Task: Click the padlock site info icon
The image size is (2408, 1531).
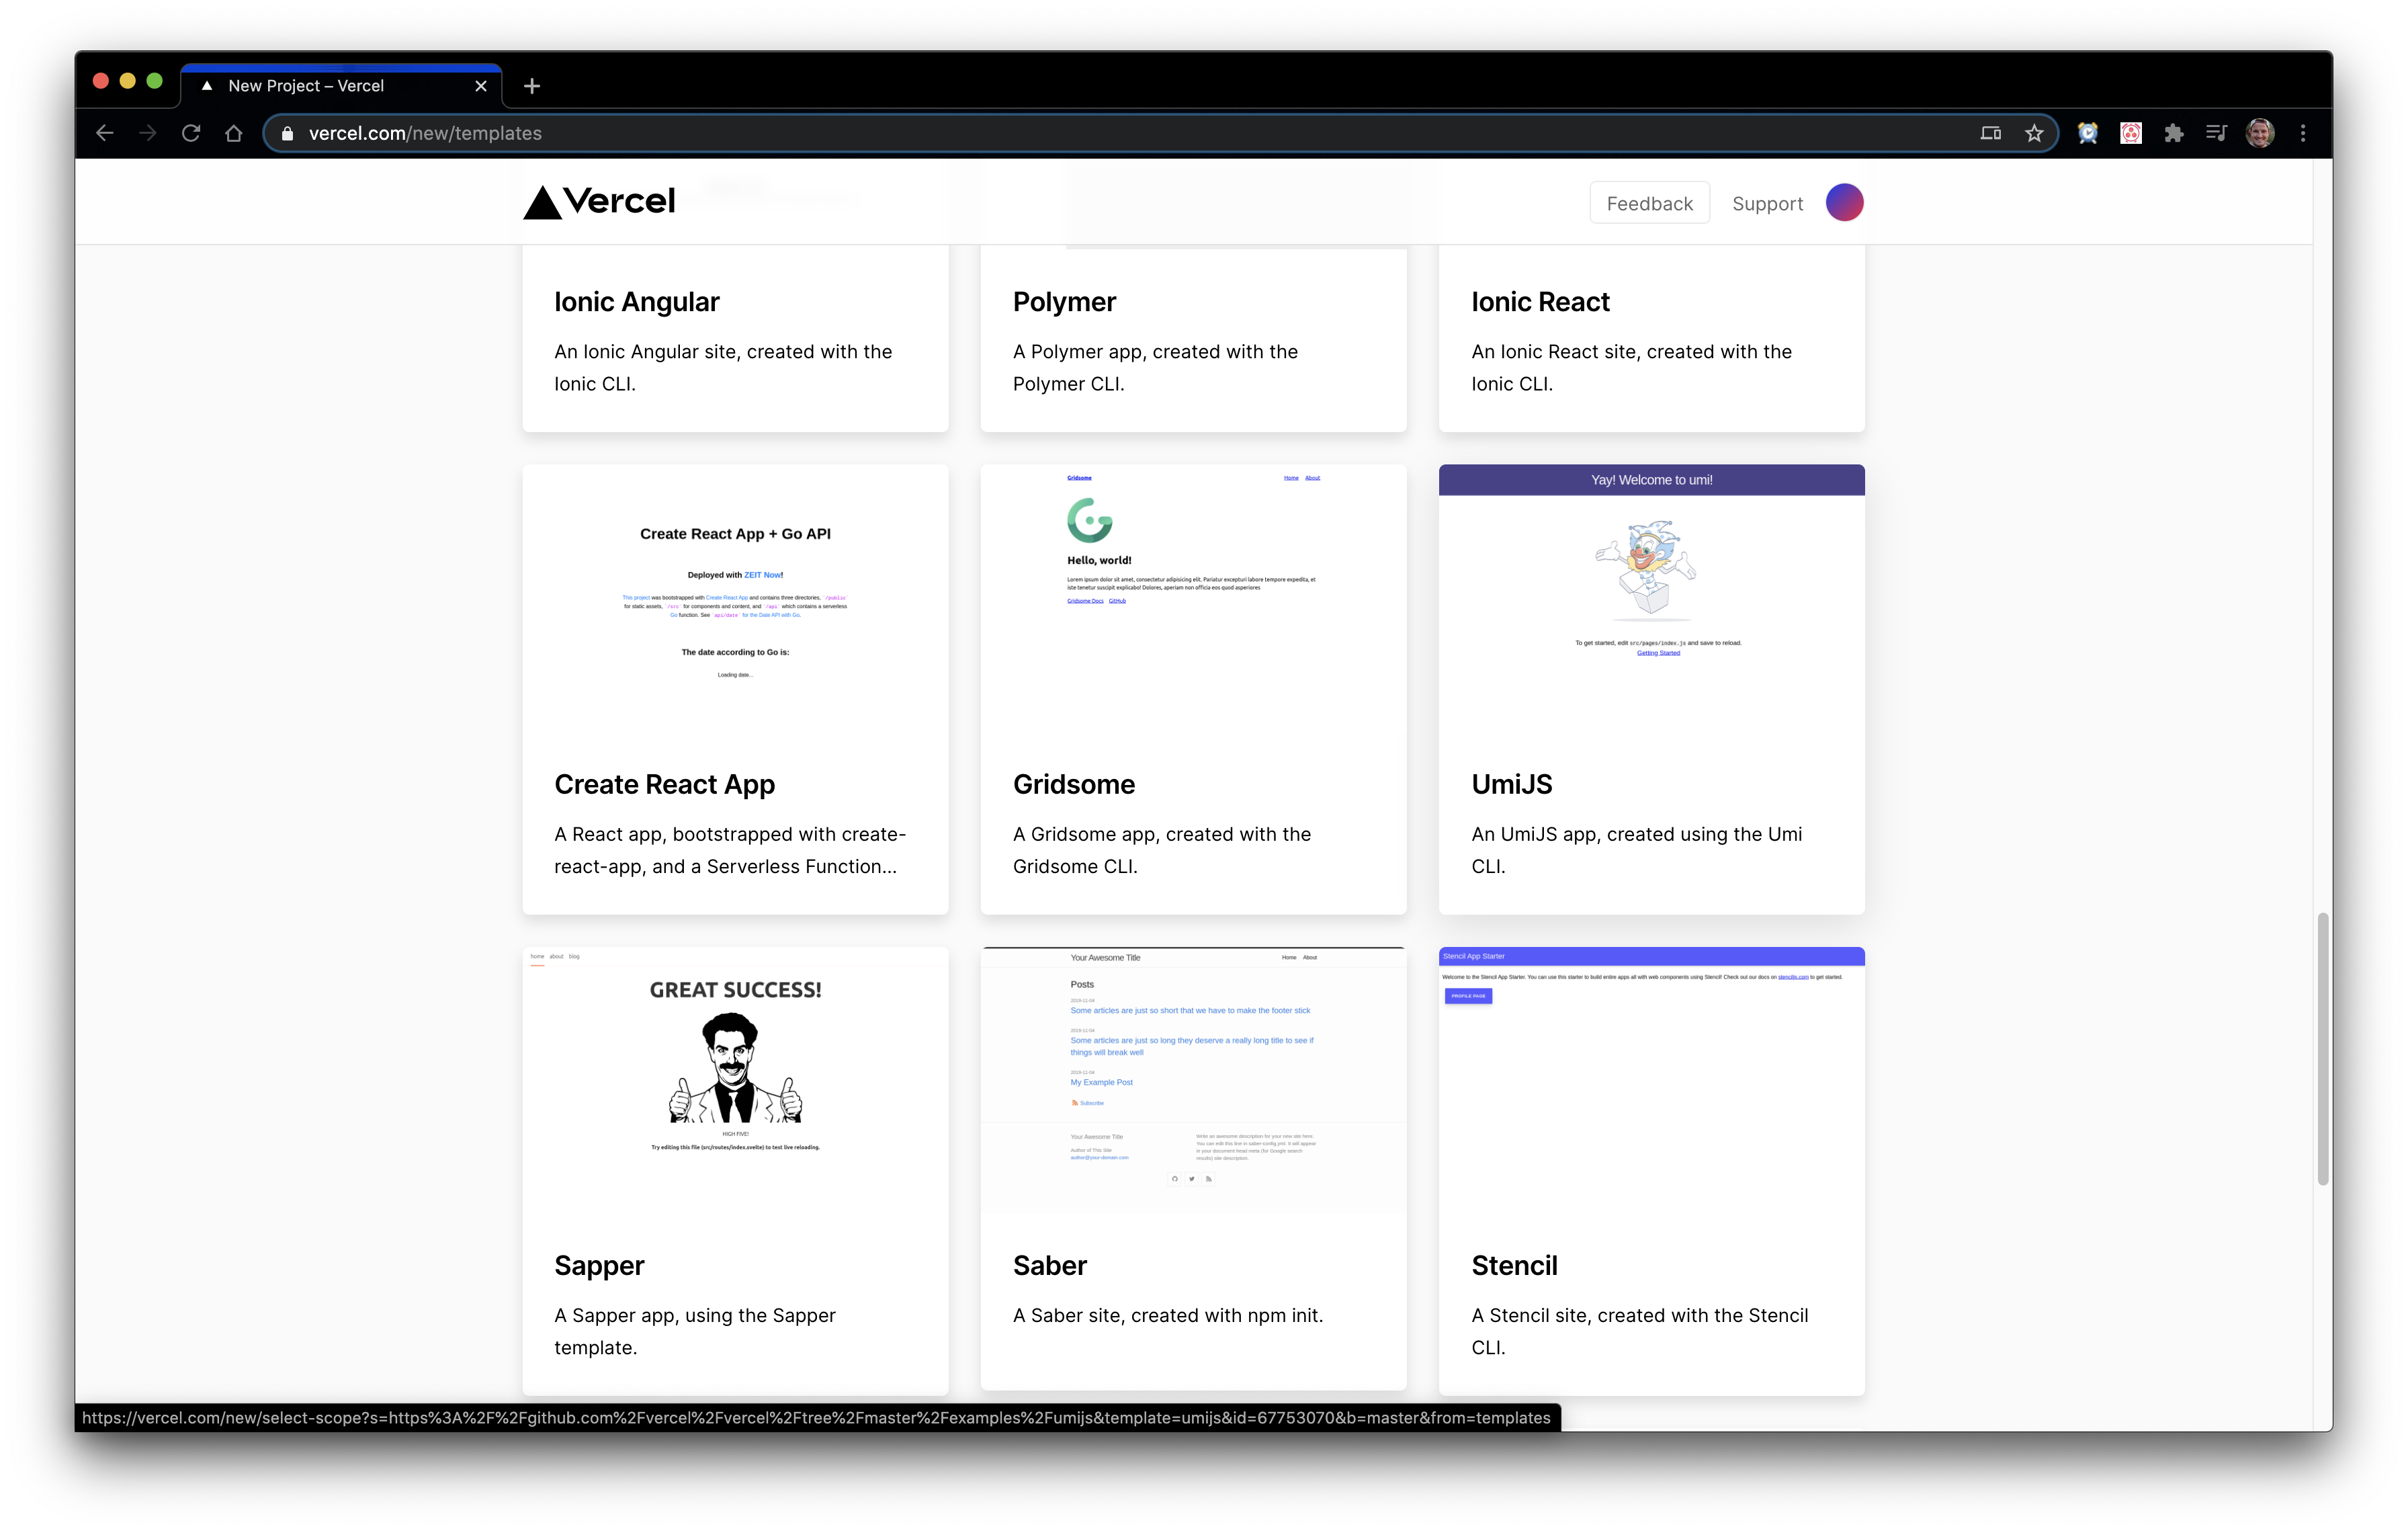Action: 287,133
